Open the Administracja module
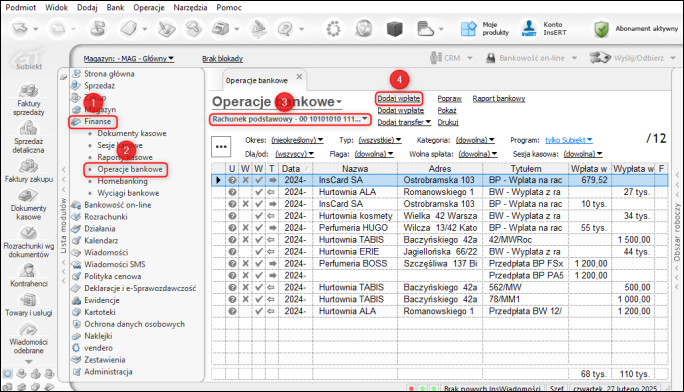Image resolution: width=684 pixels, height=392 pixels. tap(108, 372)
